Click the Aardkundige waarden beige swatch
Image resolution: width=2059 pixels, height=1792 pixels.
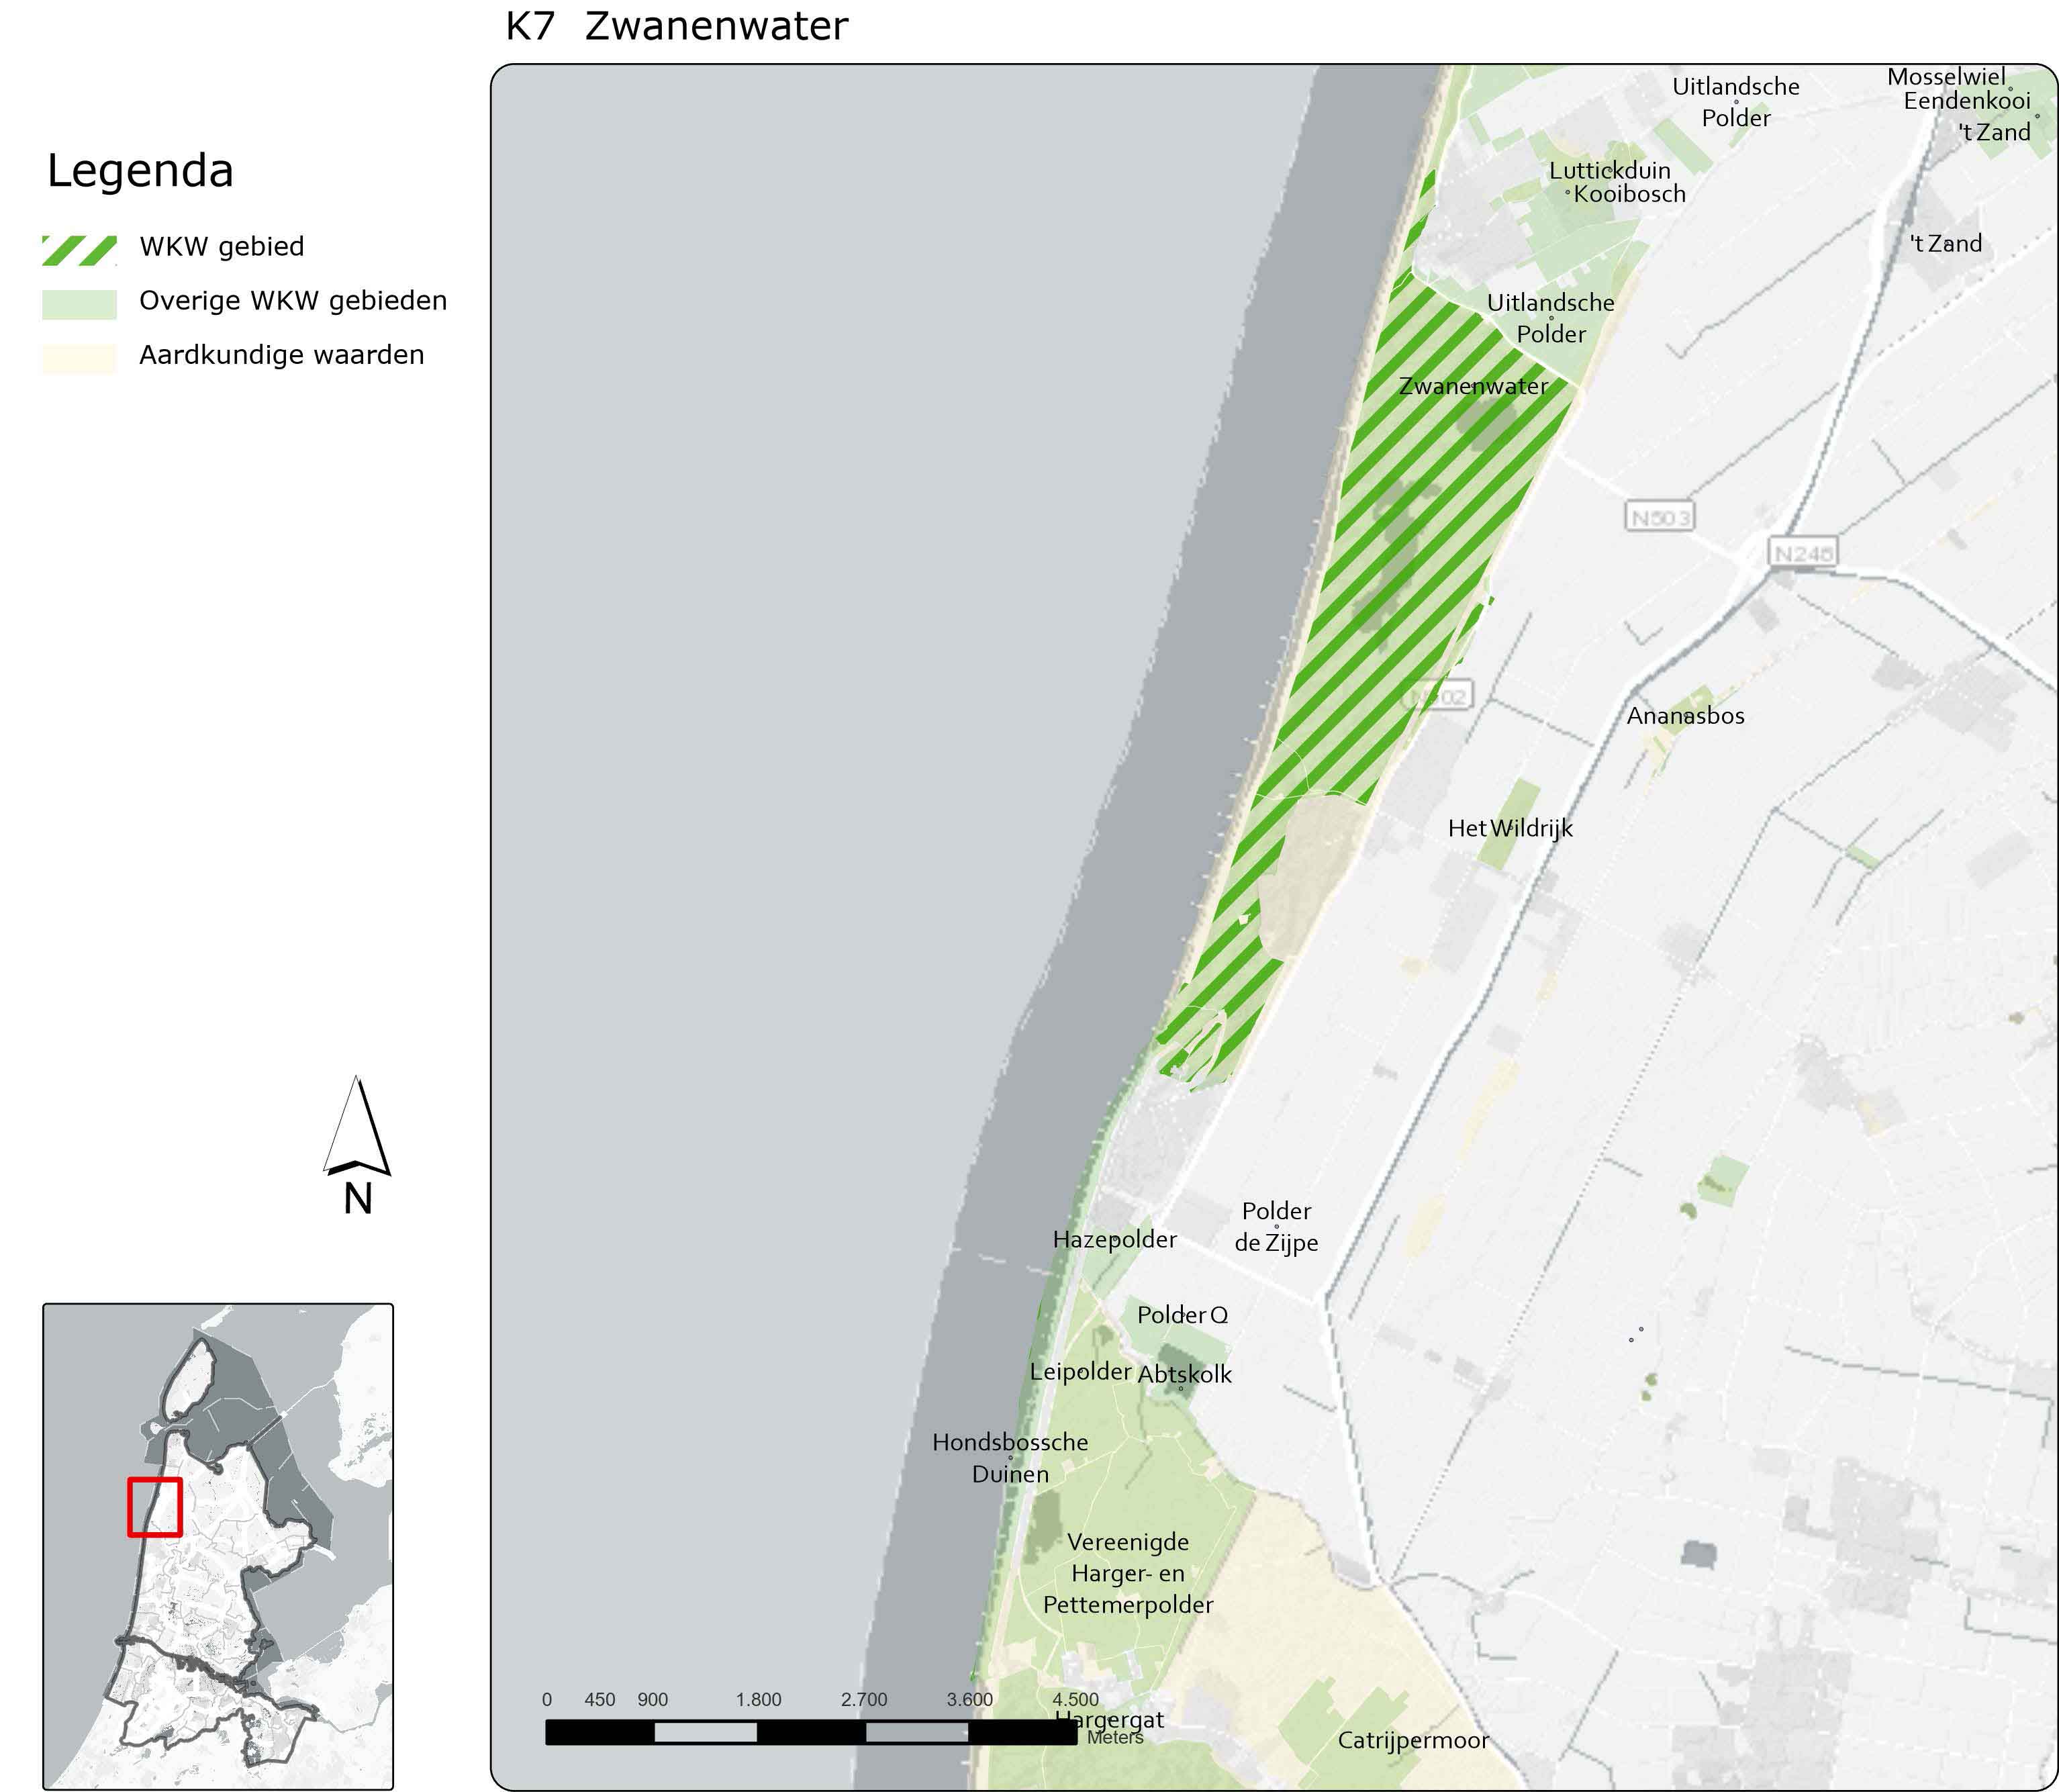coord(79,358)
